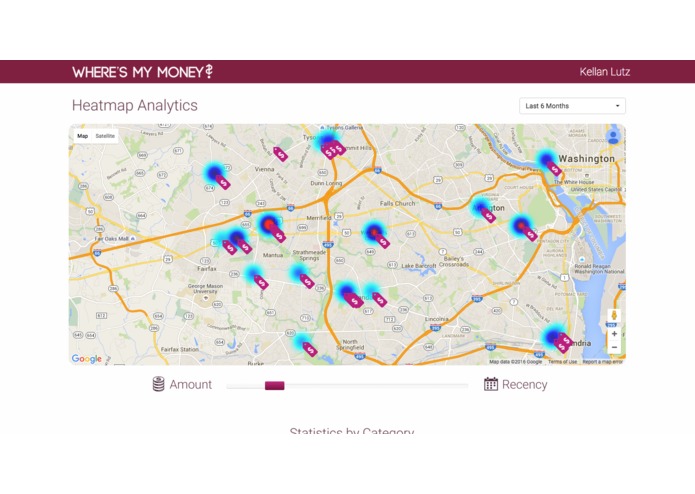
Task: Open map Terms of Use link
Action: (562, 362)
